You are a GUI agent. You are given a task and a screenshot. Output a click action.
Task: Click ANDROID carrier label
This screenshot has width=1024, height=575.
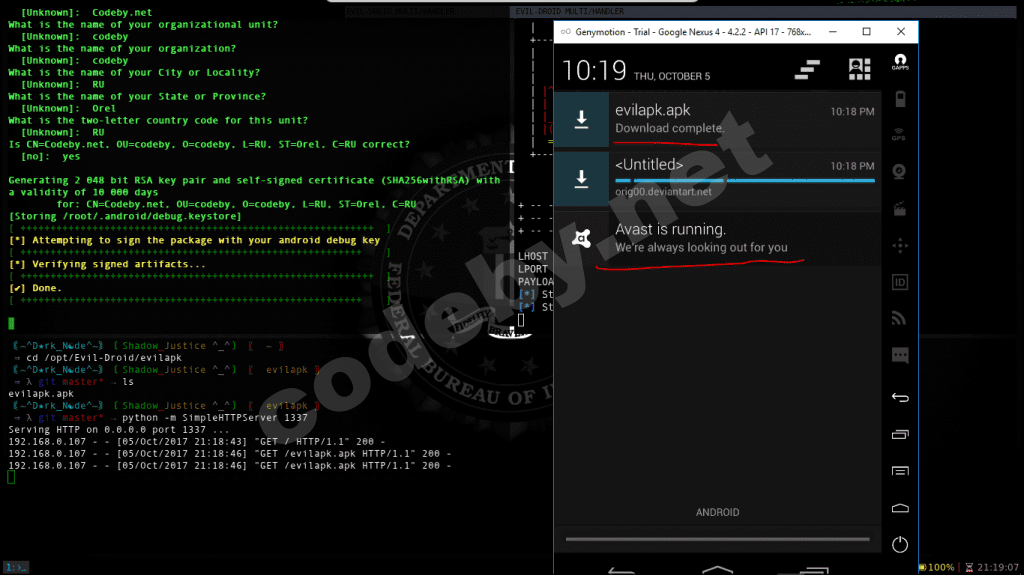click(718, 512)
